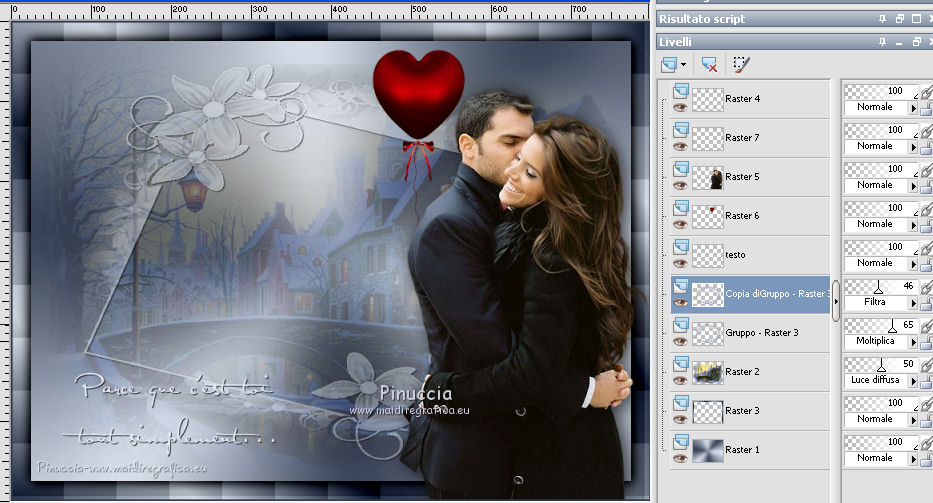Hide the Gruppo - Raster 3 layer

click(x=680, y=342)
